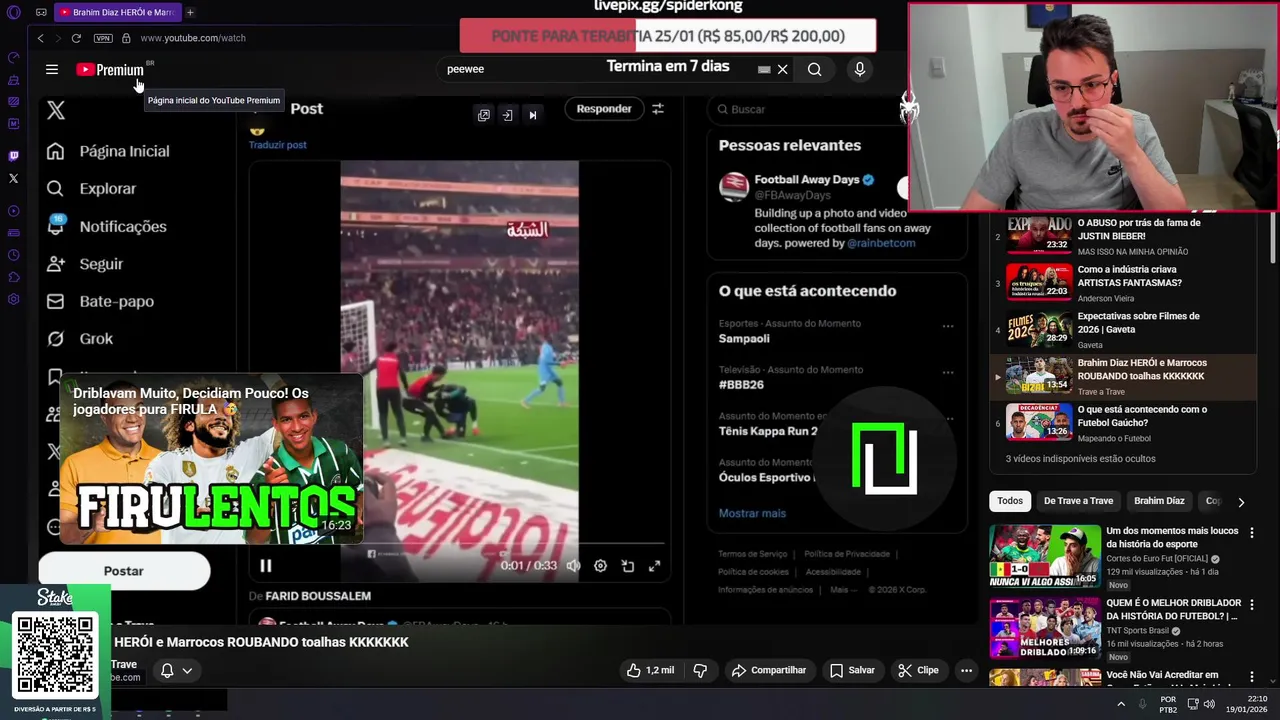Pause the embedded X video
Image resolution: width=1280 pixels, height=720 pixels.
pyautogui.click(x=266, y=566)
